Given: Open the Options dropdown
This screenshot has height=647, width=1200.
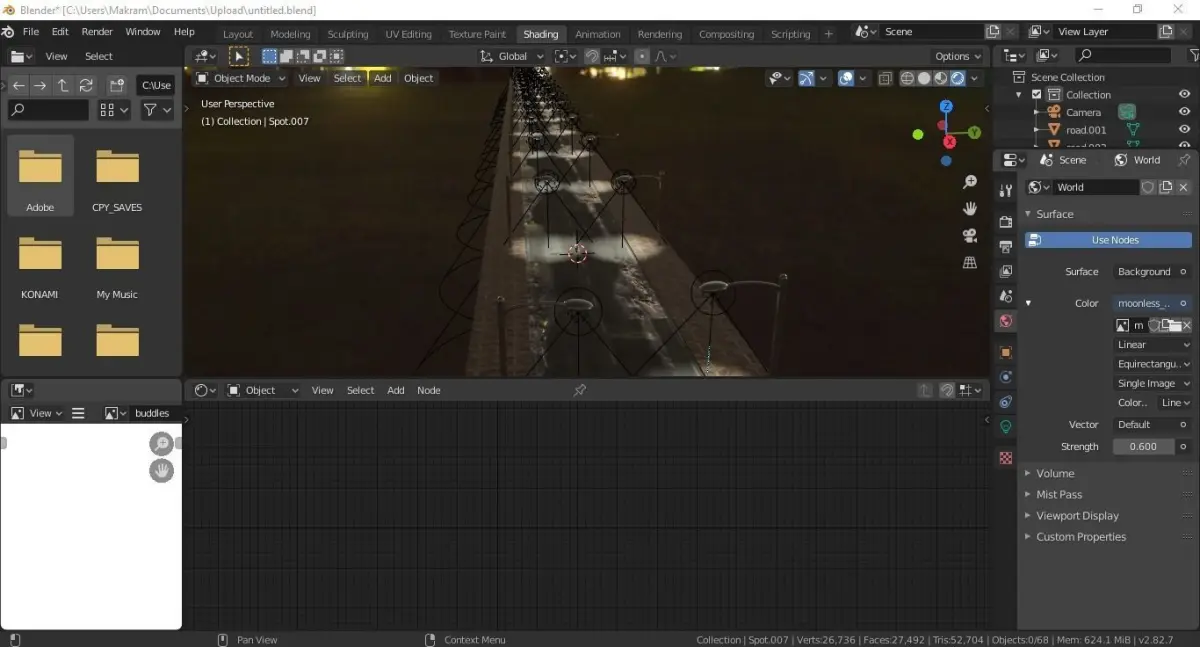Looking at the screenshot, I should 958,56.
